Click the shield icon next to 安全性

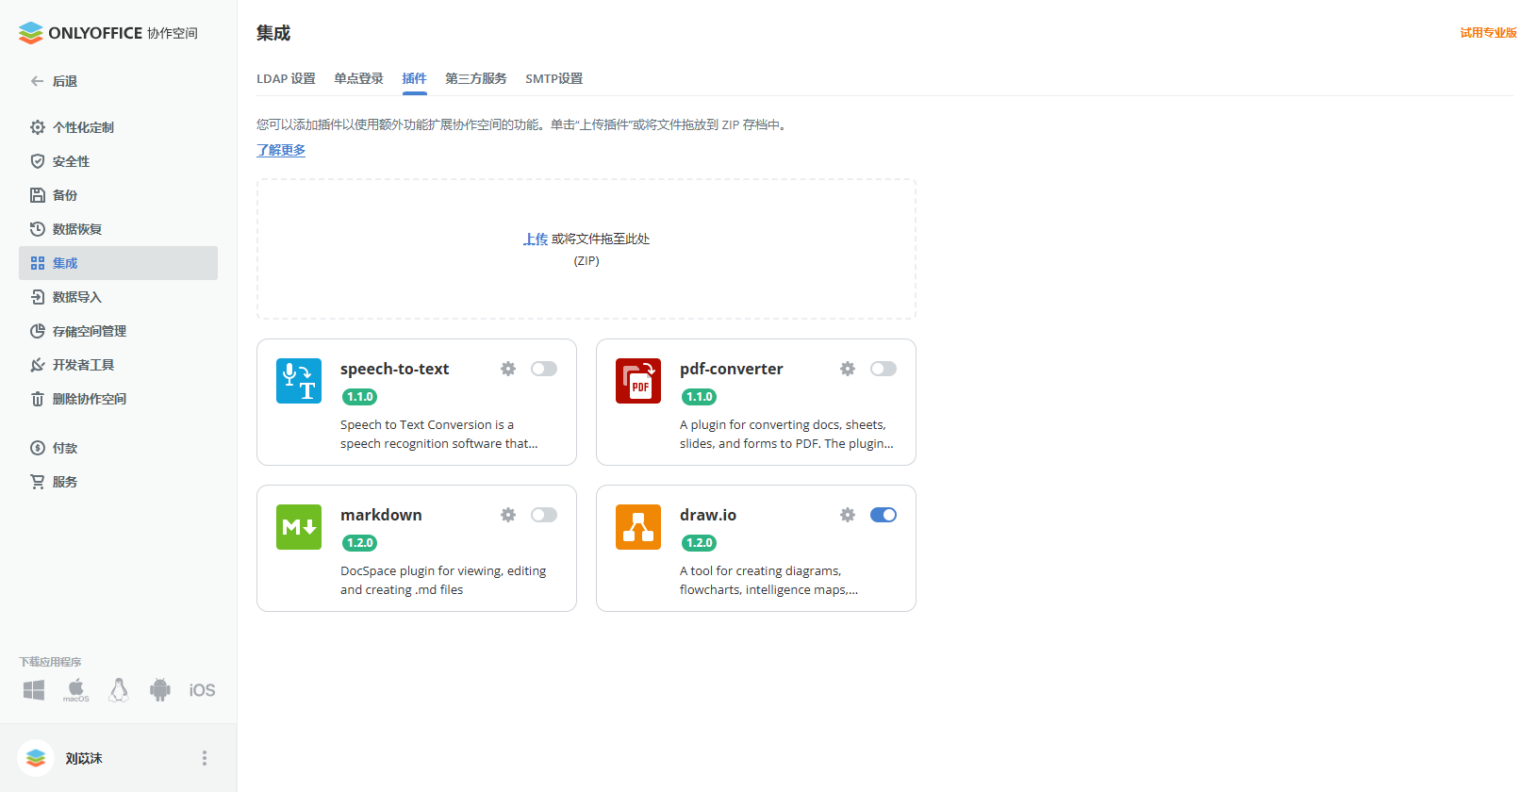[38, 161]
